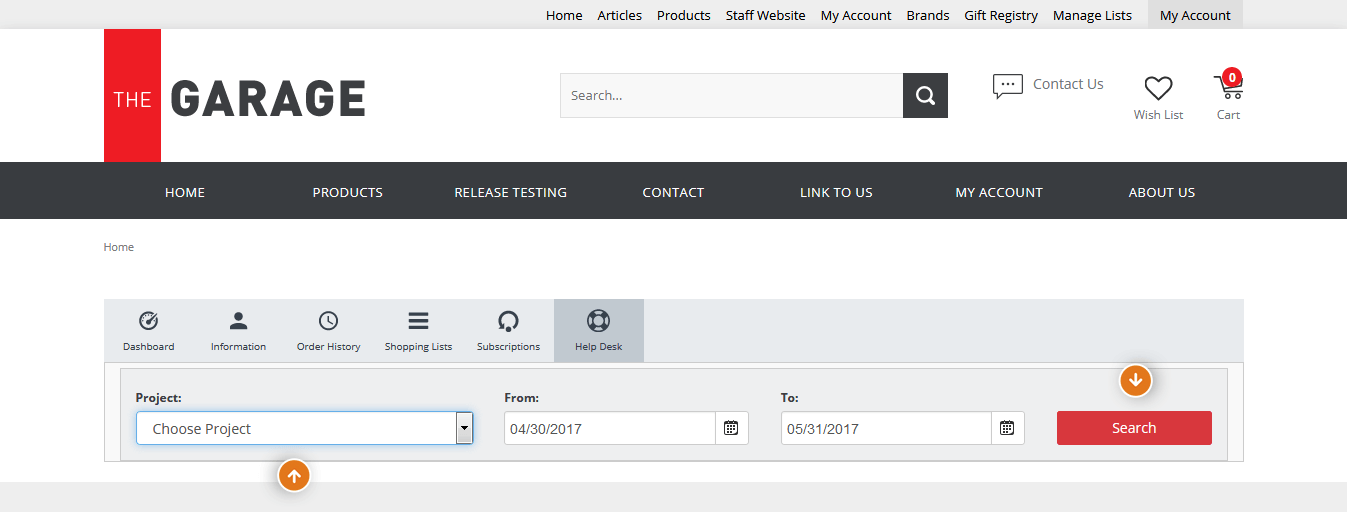Open the Wish List heart icon
The width and height of the screenshot is (1347, 512).
click(x=1158, y=89)
